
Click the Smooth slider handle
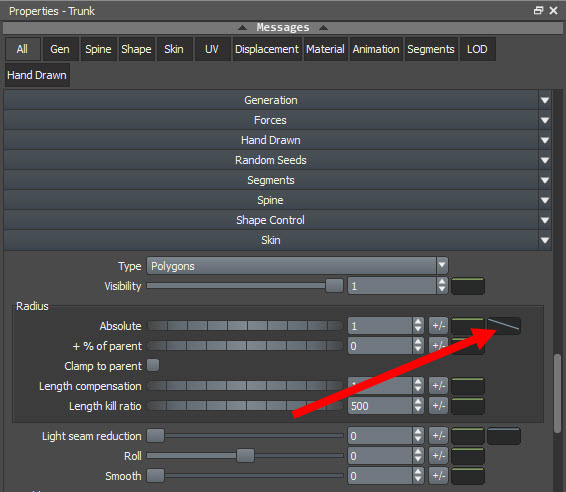[156, 476]
